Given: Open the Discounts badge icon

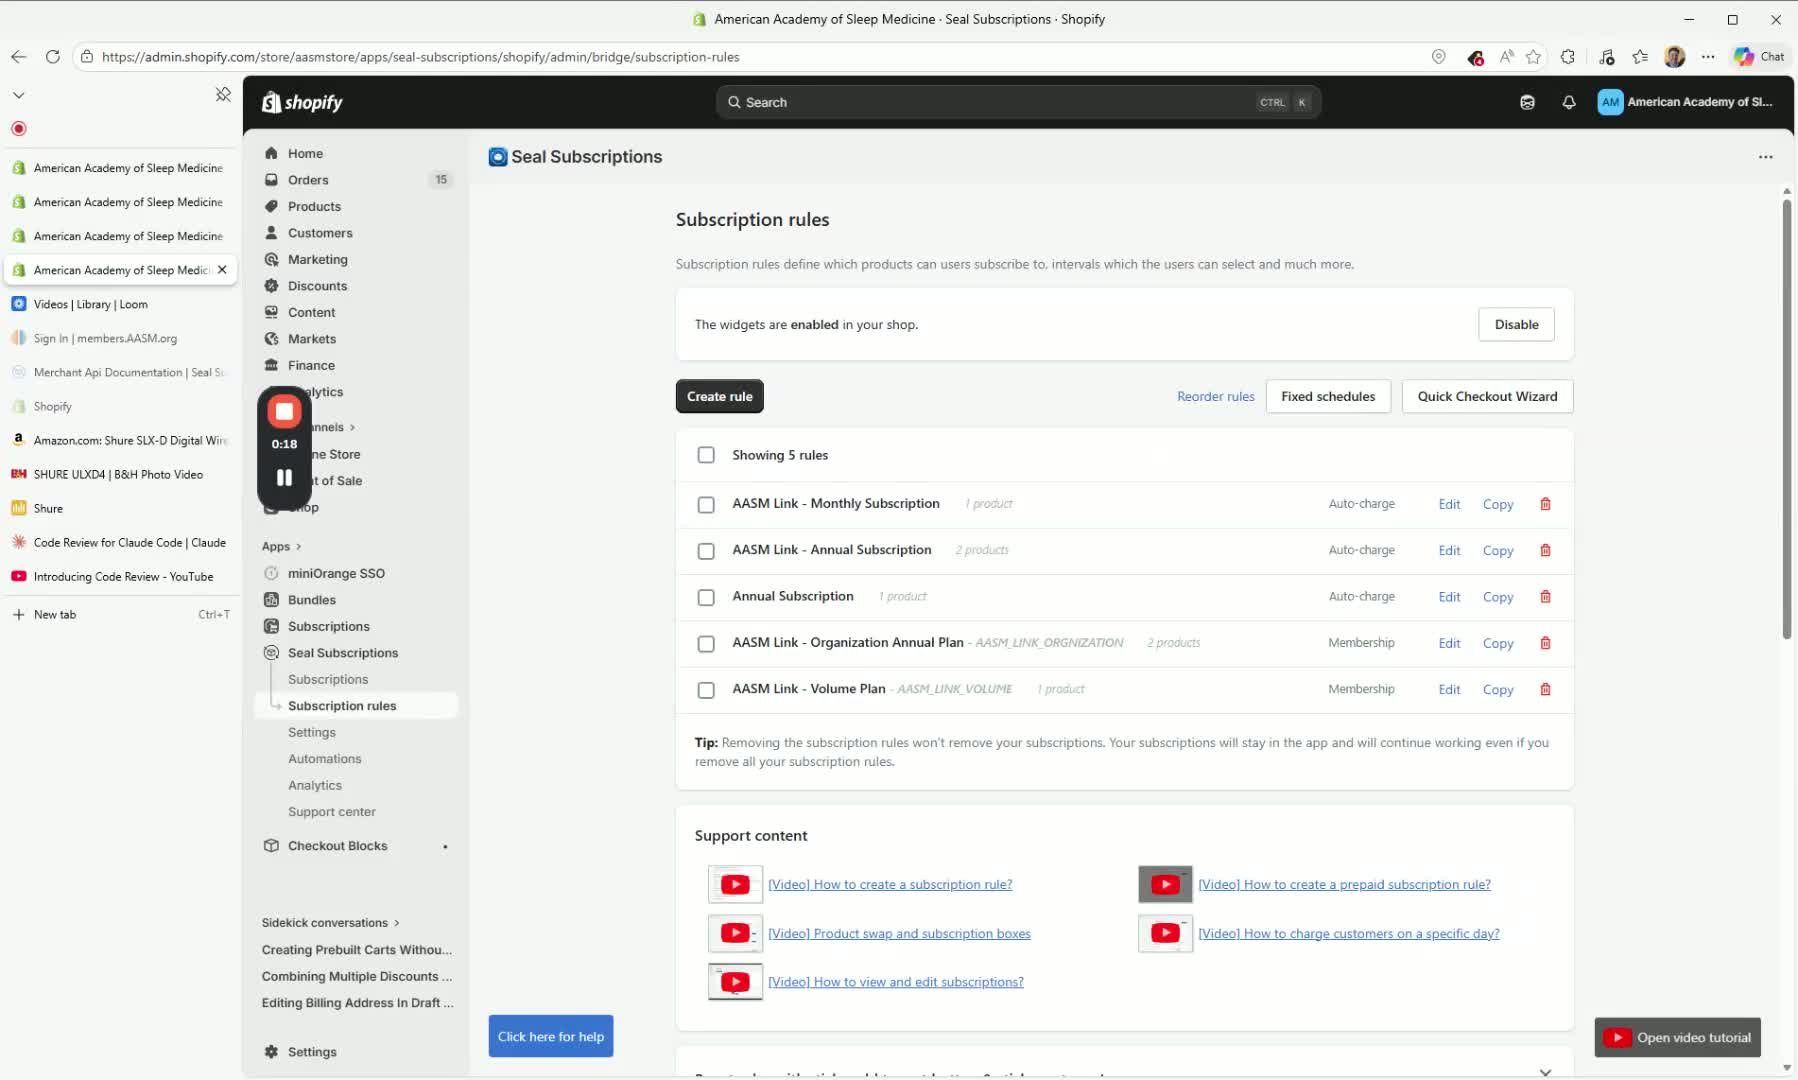Looking at the screenshot, I should [x=271, y=286].
